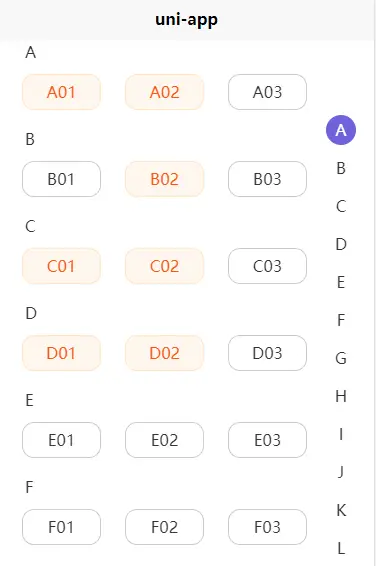The image size is (376, 566).
Task: Unselect the highlighted C01 tag
Action: [61, 266]
